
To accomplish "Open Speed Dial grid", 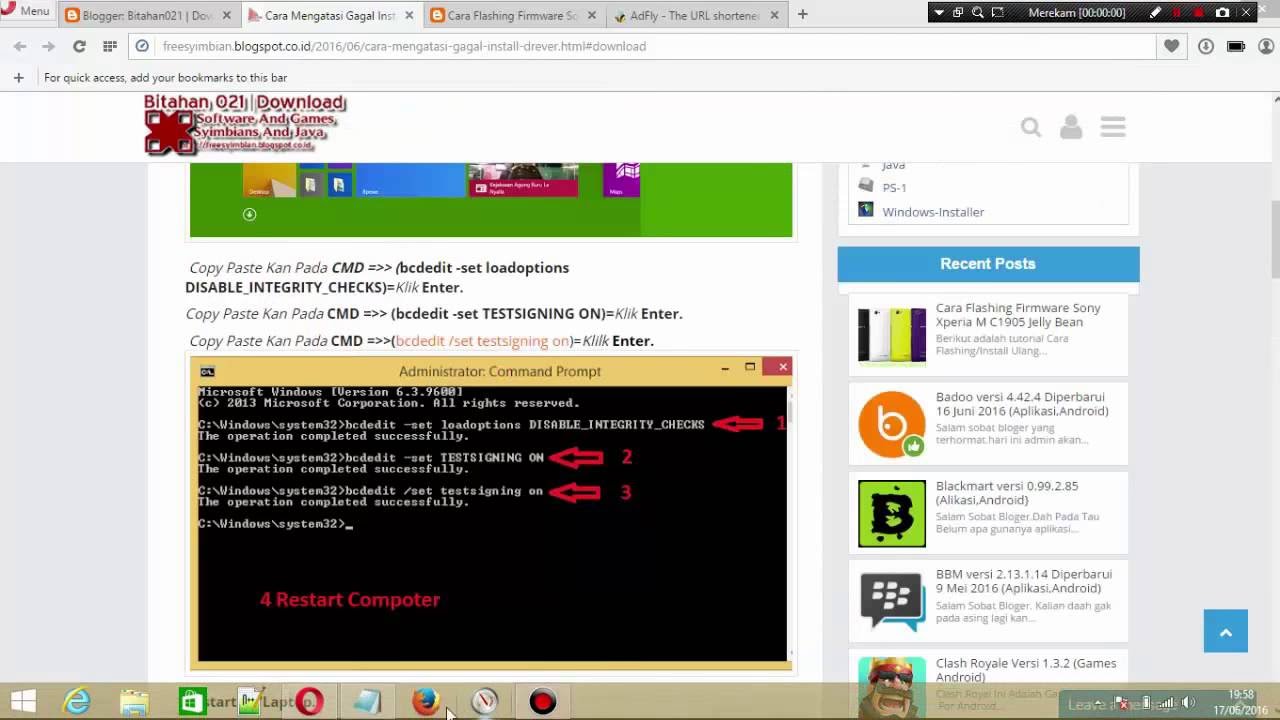I will [x=110, y=46].
